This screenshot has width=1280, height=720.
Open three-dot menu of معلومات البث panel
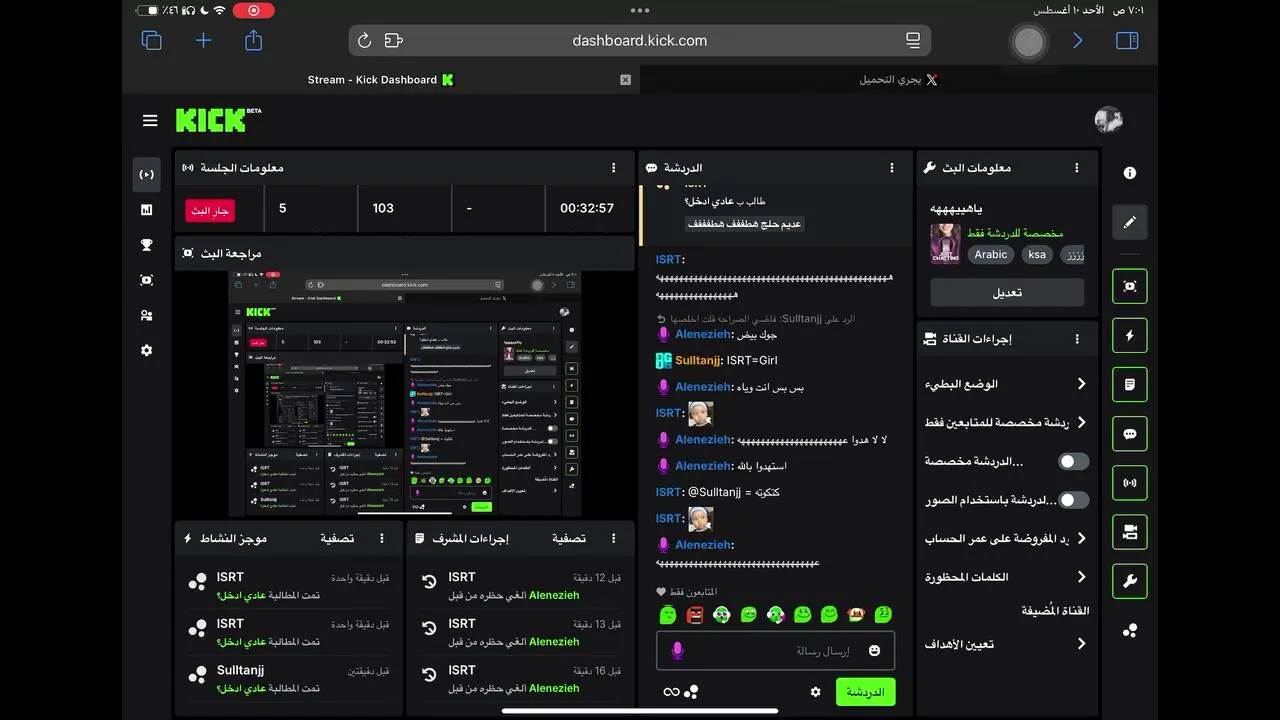[x=1077, y=168]
